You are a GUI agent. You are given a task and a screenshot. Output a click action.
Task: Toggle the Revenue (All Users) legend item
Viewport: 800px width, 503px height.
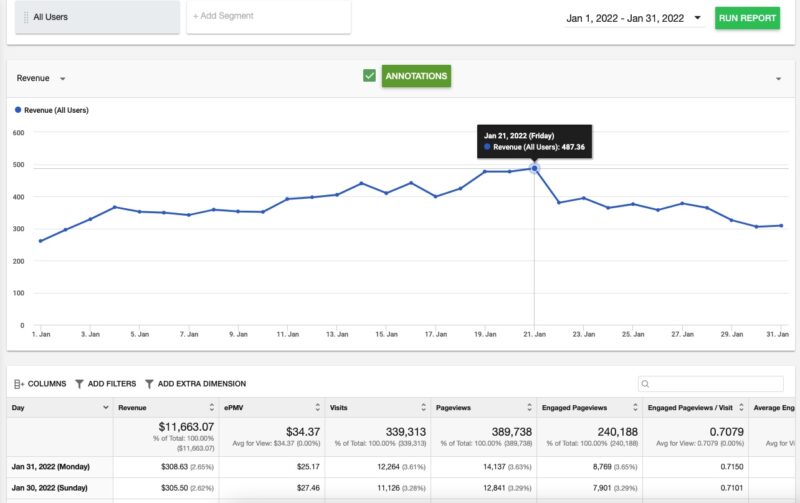coord(52,110)
